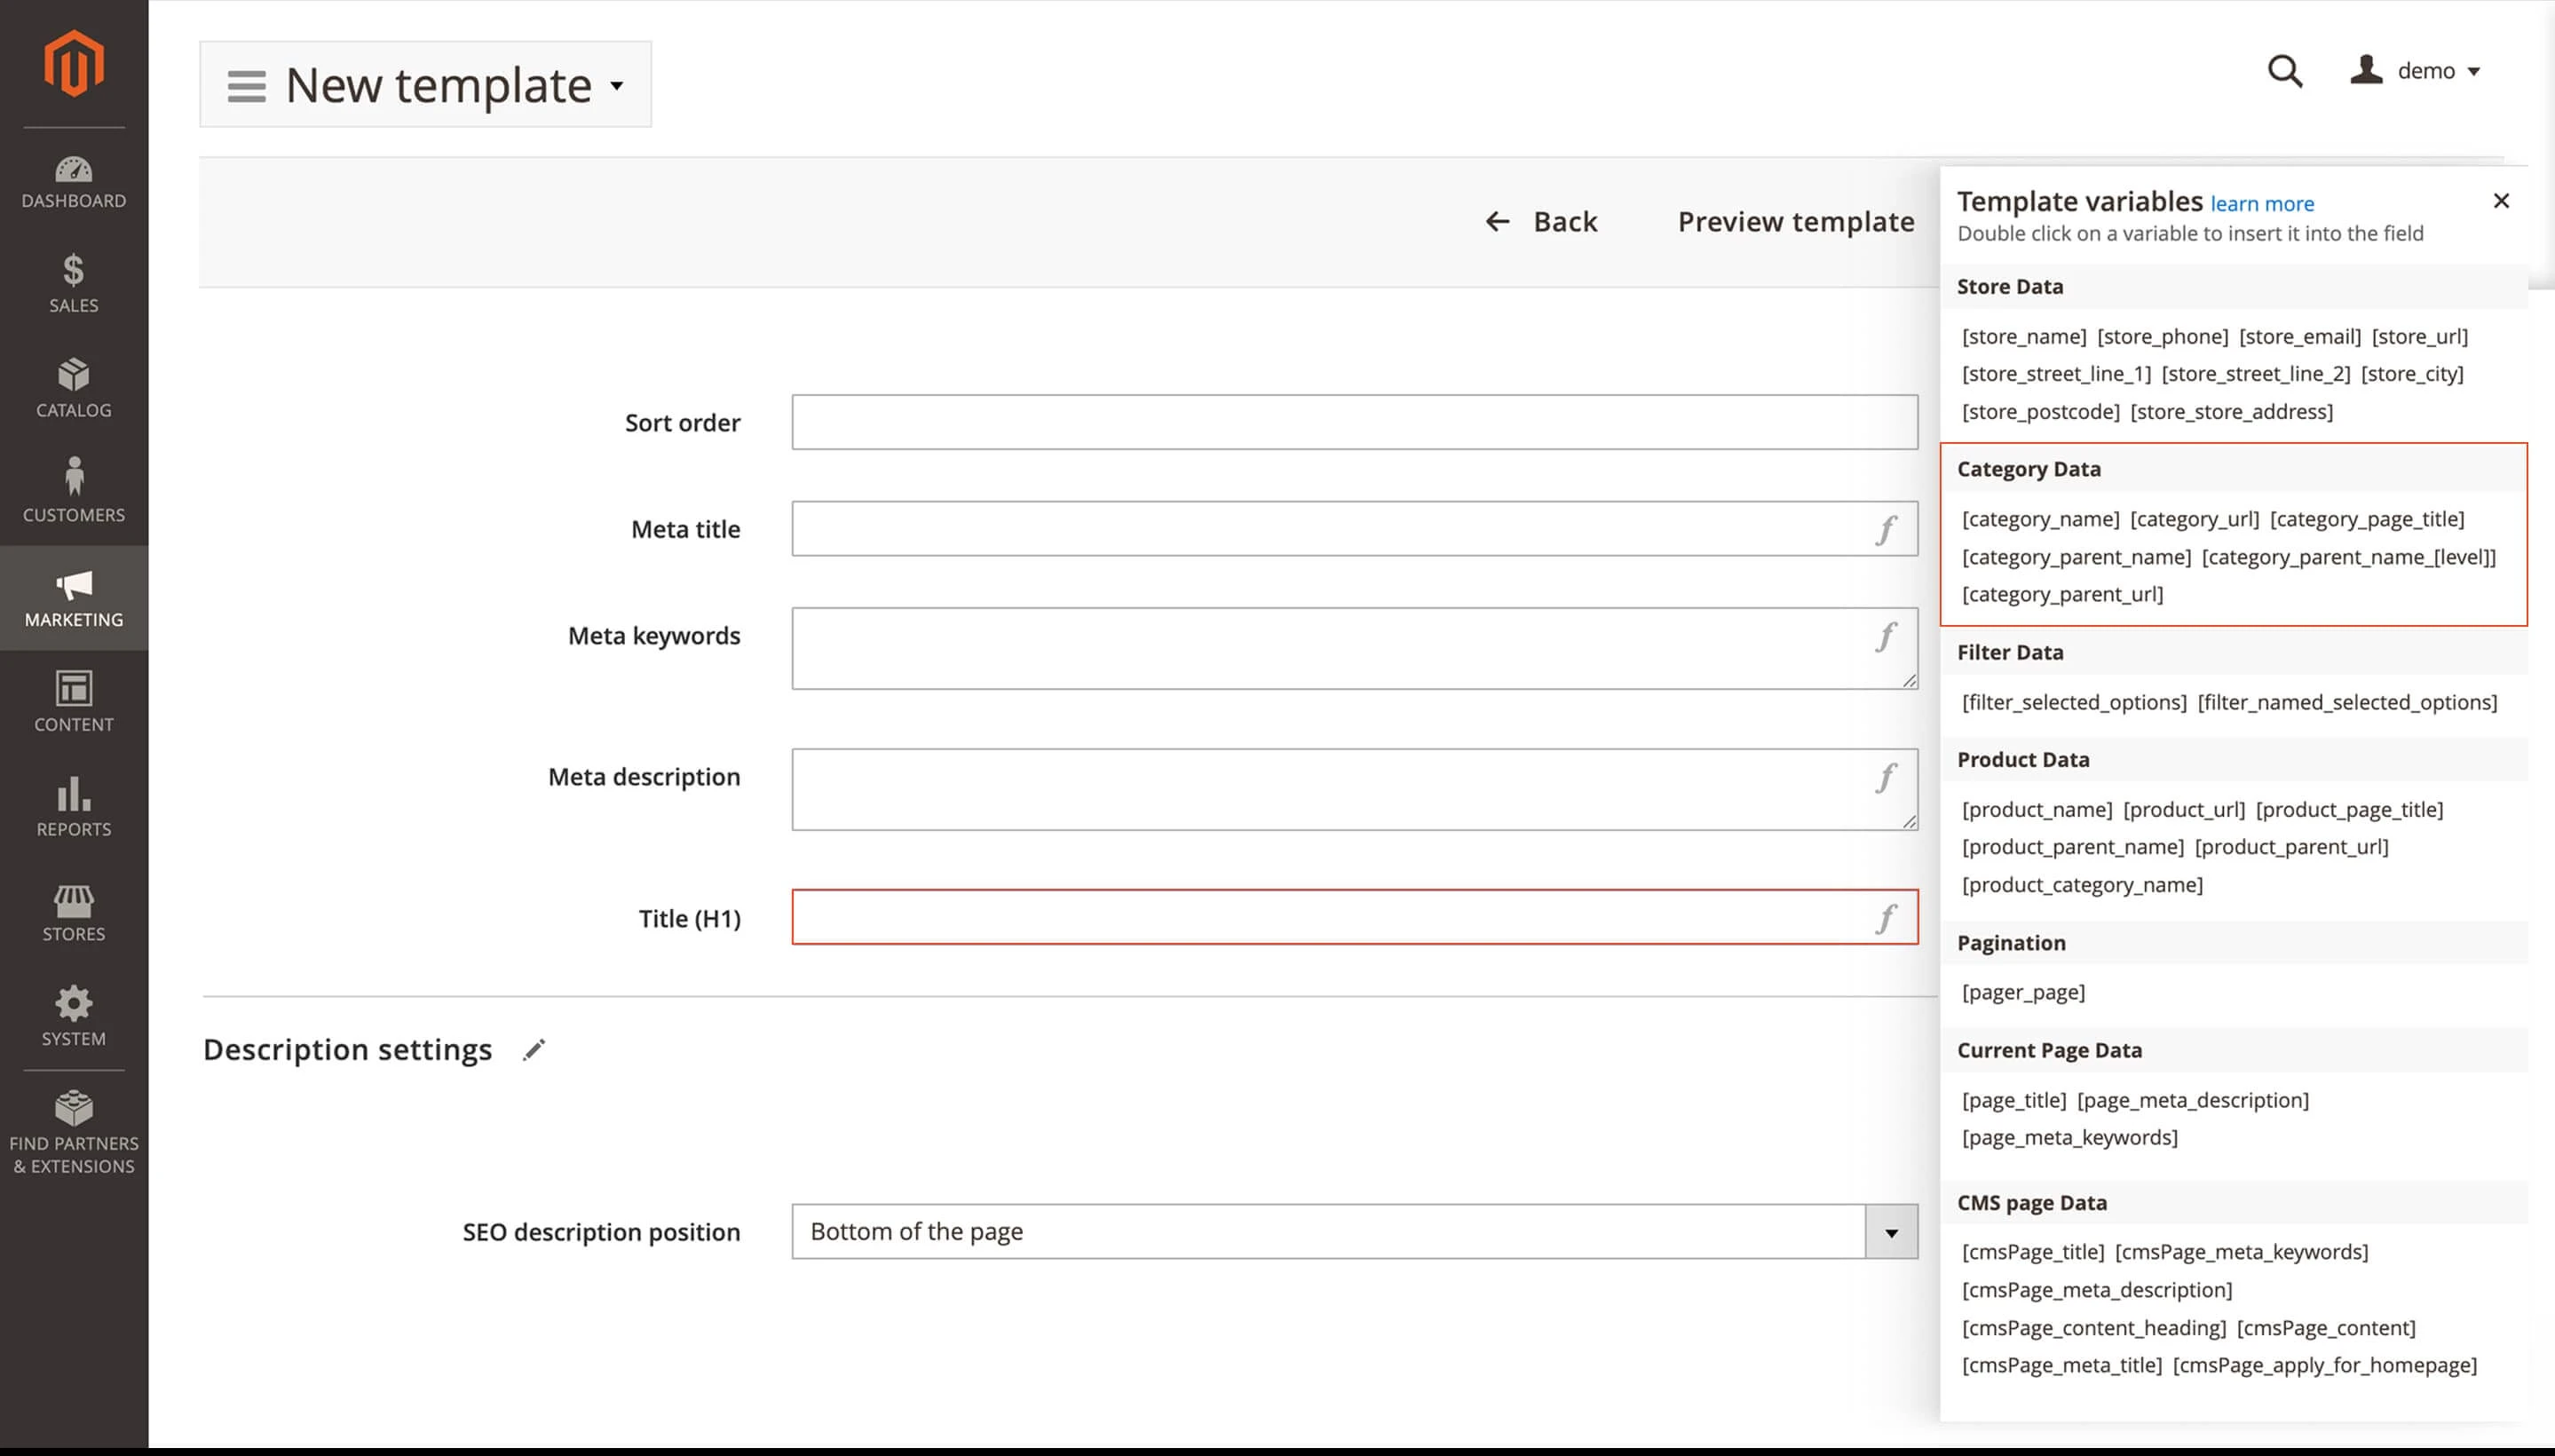Open the Reports section
This screenshot has width=2555, height=1456.
tap(73, 807)
